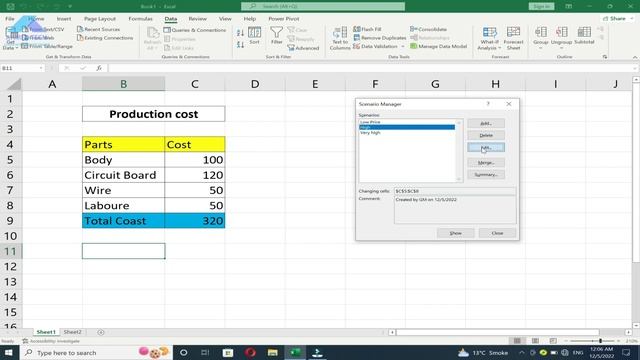Click the Windows Start button
640x360 pixels.
(9, 352)
